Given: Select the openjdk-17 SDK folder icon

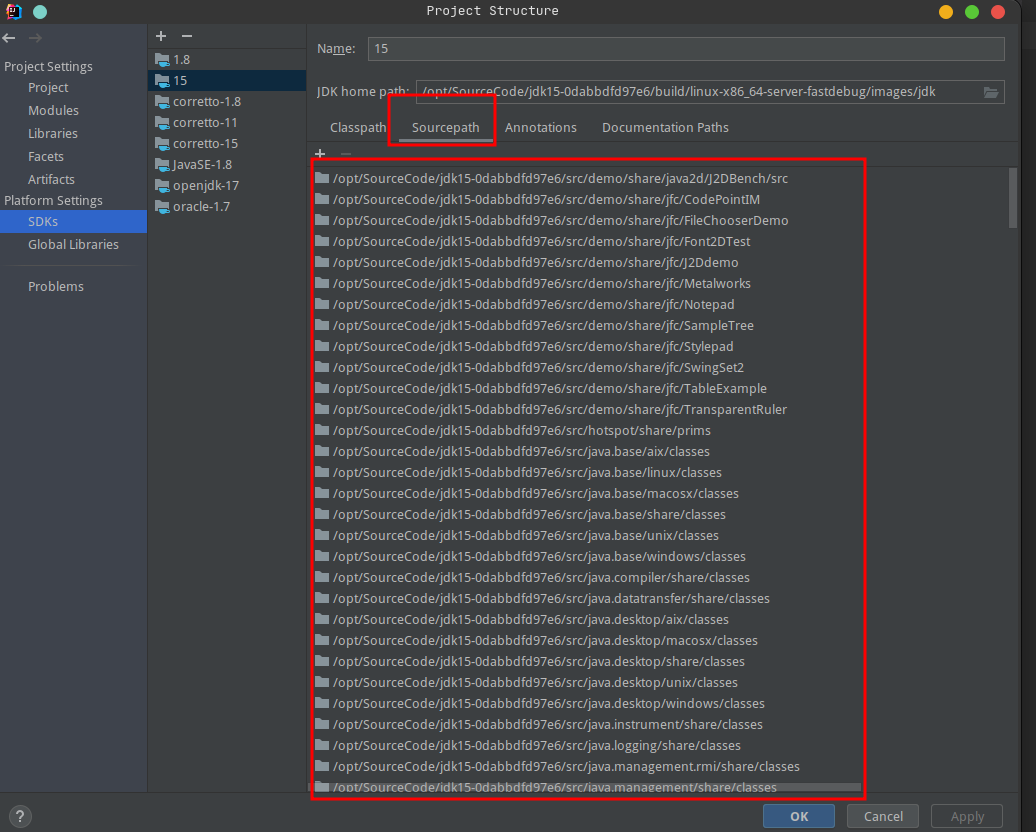Looking at the screenshot, I should coord(162,186).
